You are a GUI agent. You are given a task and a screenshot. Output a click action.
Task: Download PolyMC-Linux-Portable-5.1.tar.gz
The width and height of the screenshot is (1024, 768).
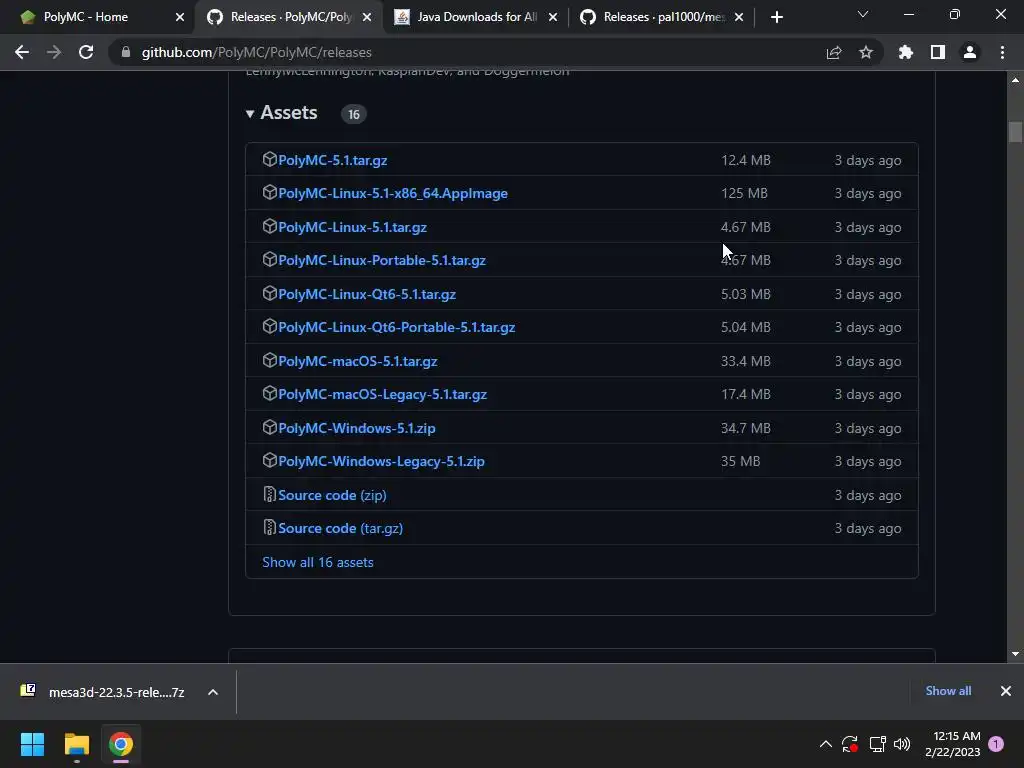381,260
